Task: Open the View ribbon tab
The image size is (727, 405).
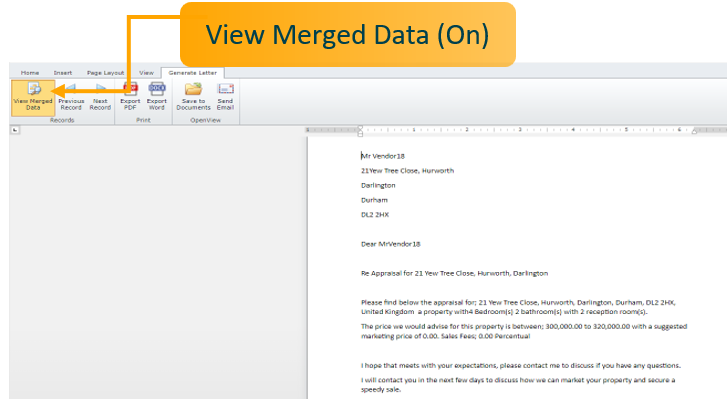Action: click(146, 72)
